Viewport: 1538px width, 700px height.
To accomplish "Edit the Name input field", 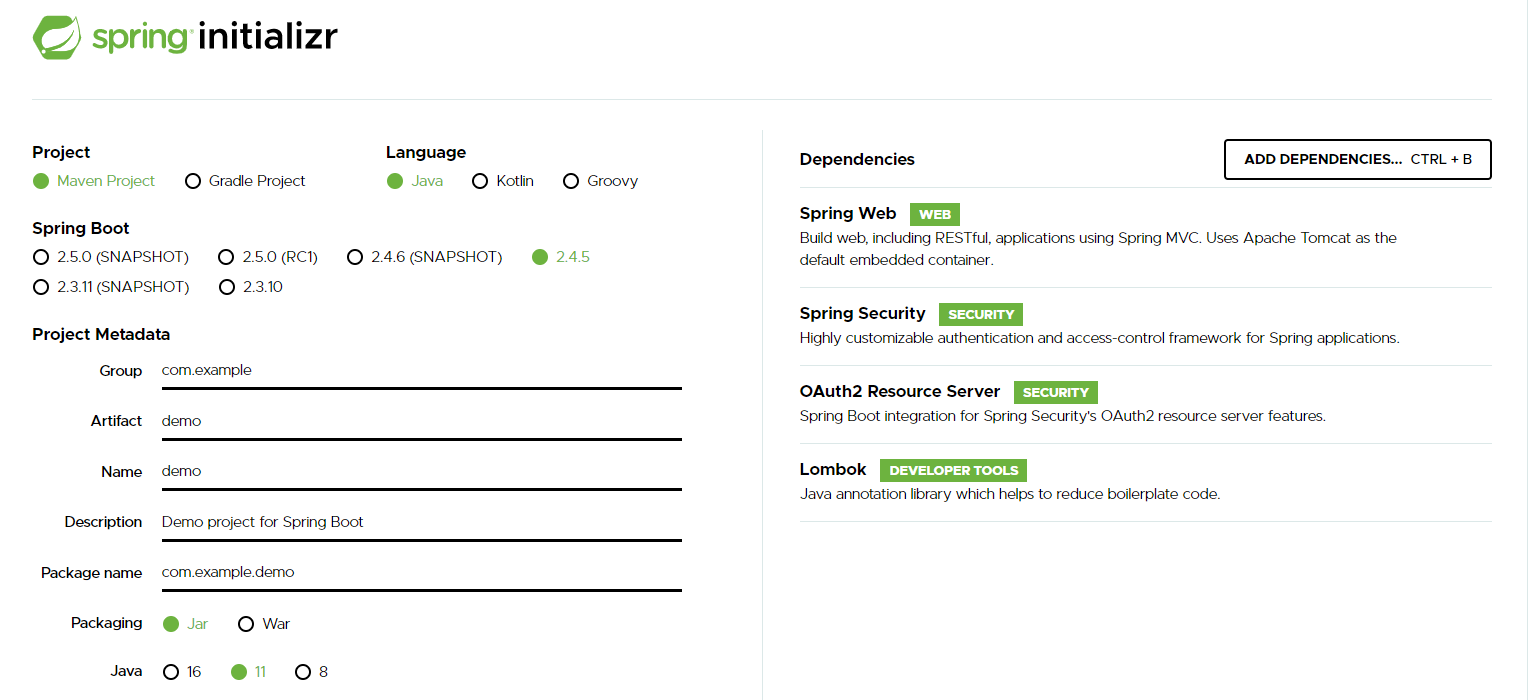I will coord(421,471).
